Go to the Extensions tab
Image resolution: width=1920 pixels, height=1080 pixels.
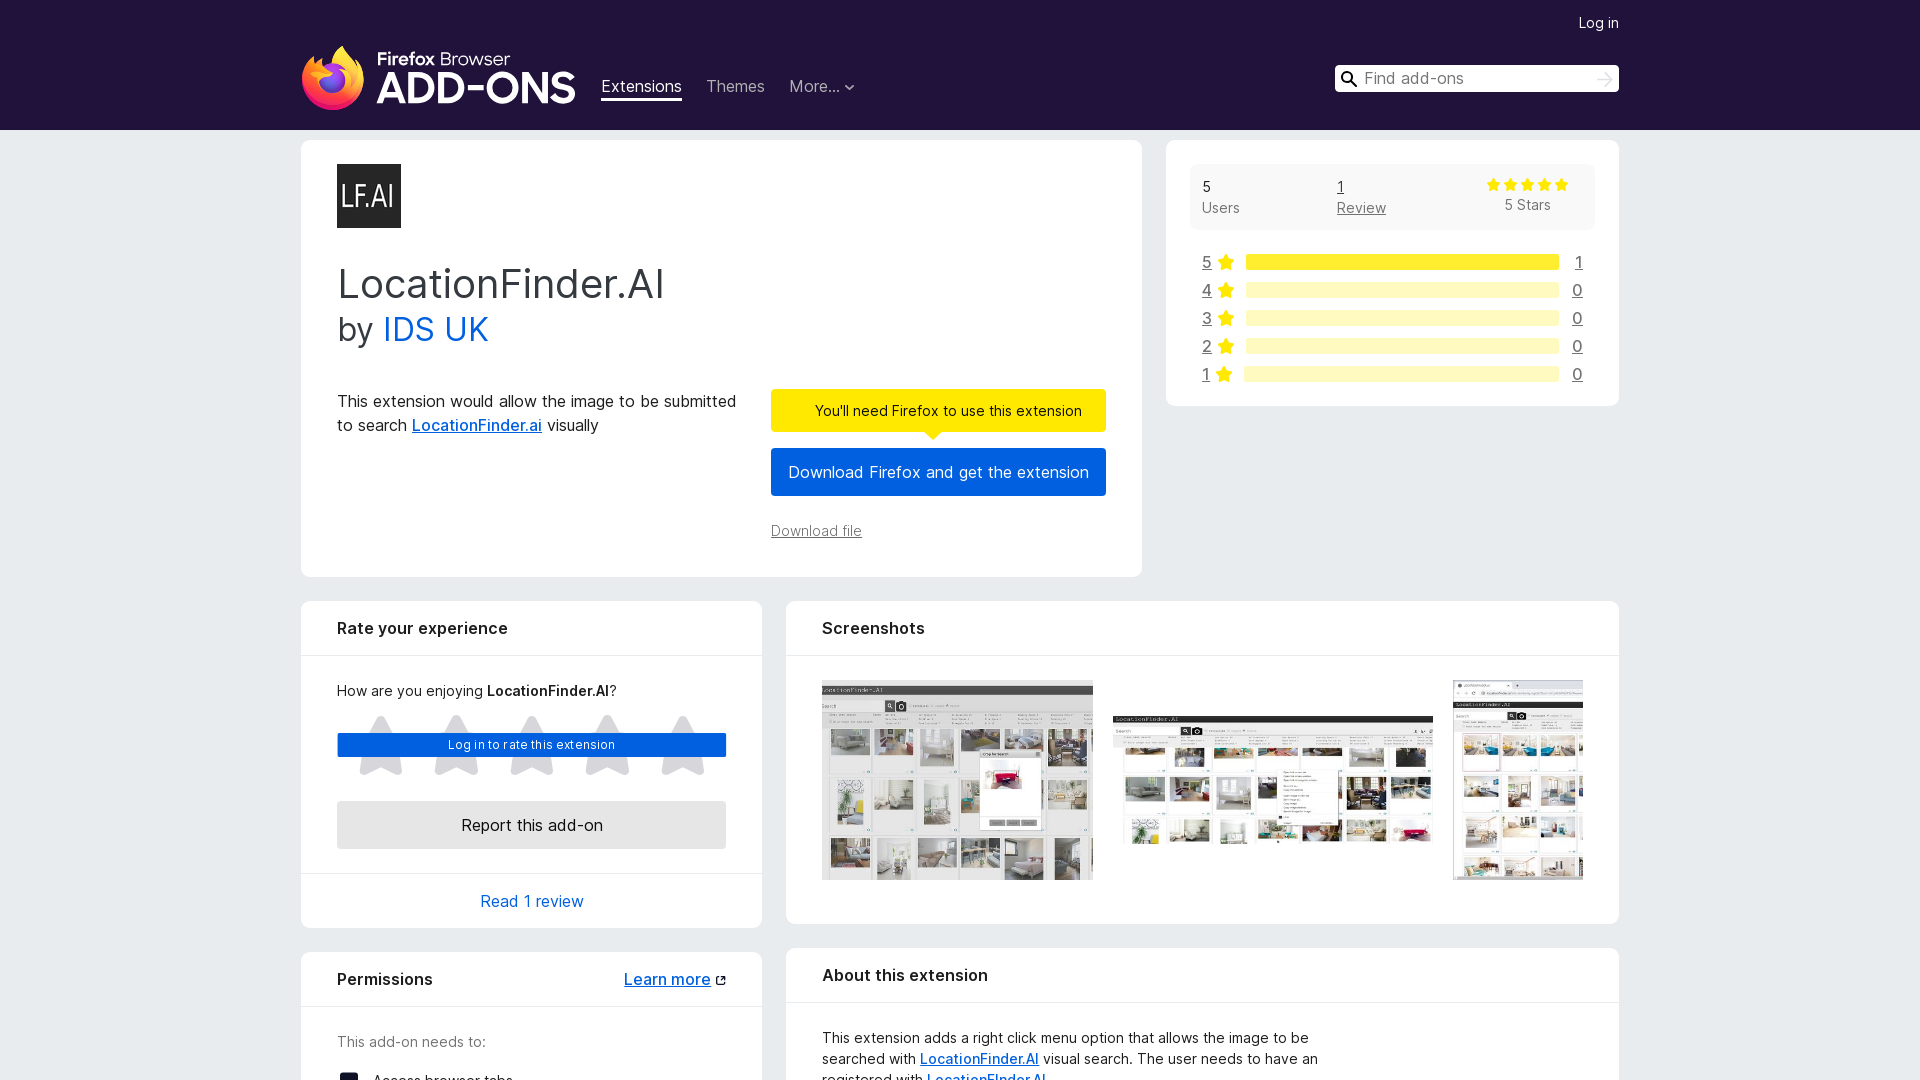[x=641, y=87]
